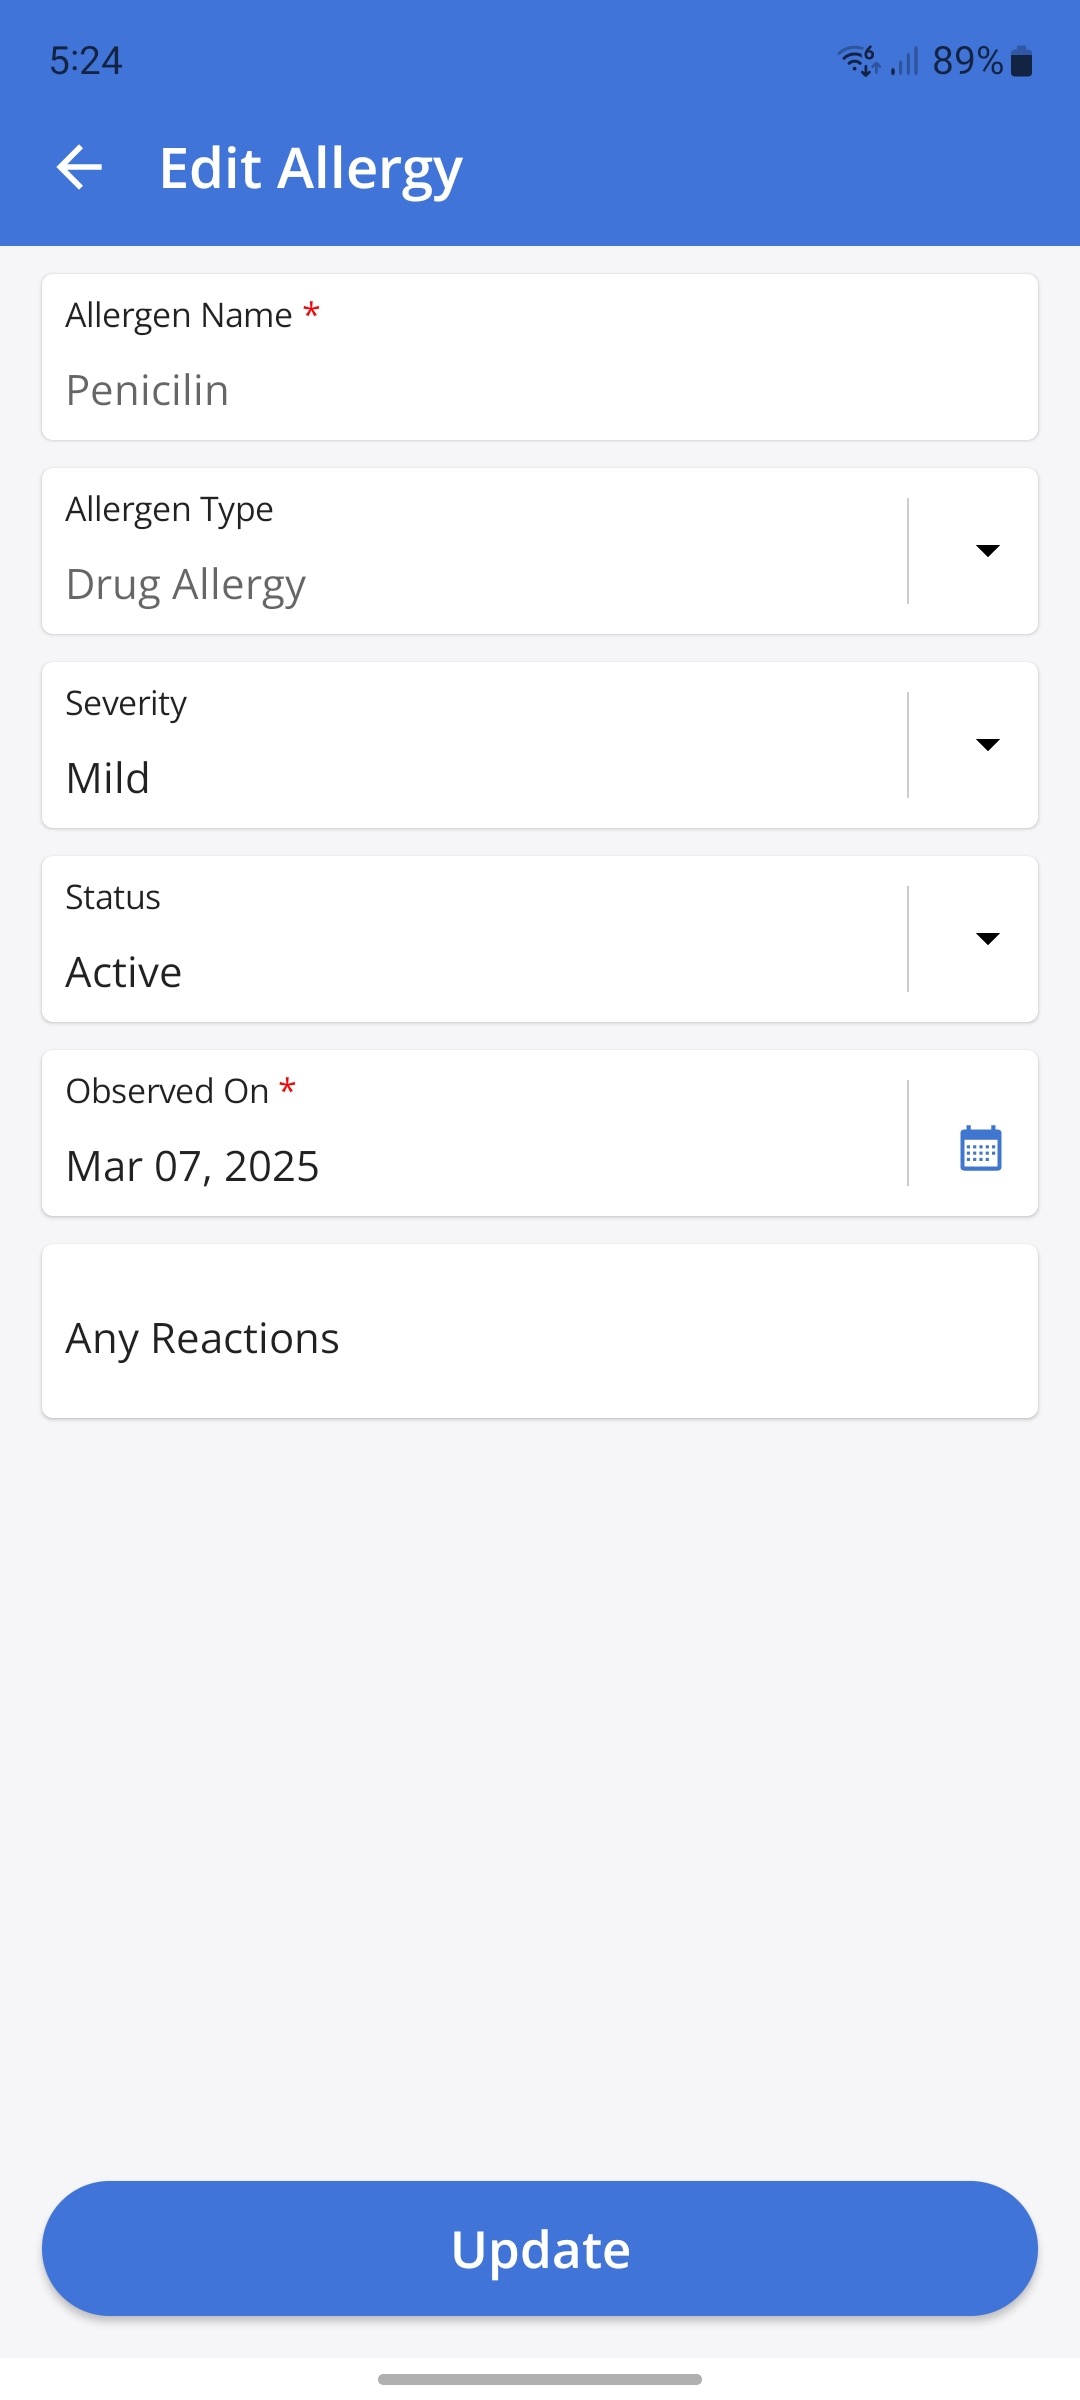The width and height of the screenshot is (1080, 2400).
Task: Tap the Active status value
Action: (124, 972)
